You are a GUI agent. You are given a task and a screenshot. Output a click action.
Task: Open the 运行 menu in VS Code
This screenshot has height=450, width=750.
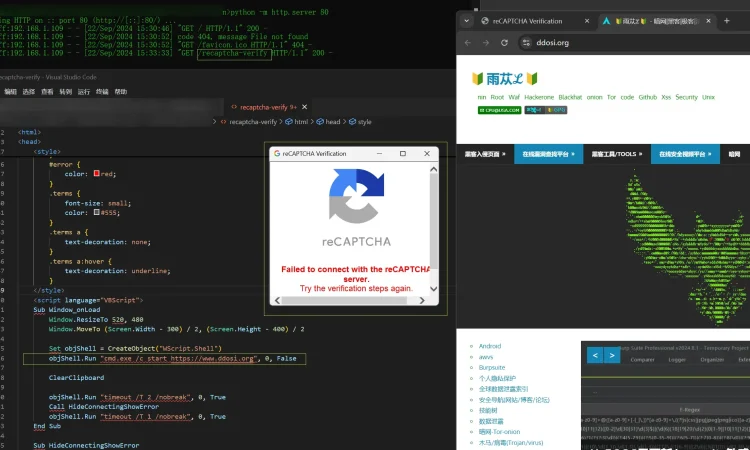click(84, 92)
